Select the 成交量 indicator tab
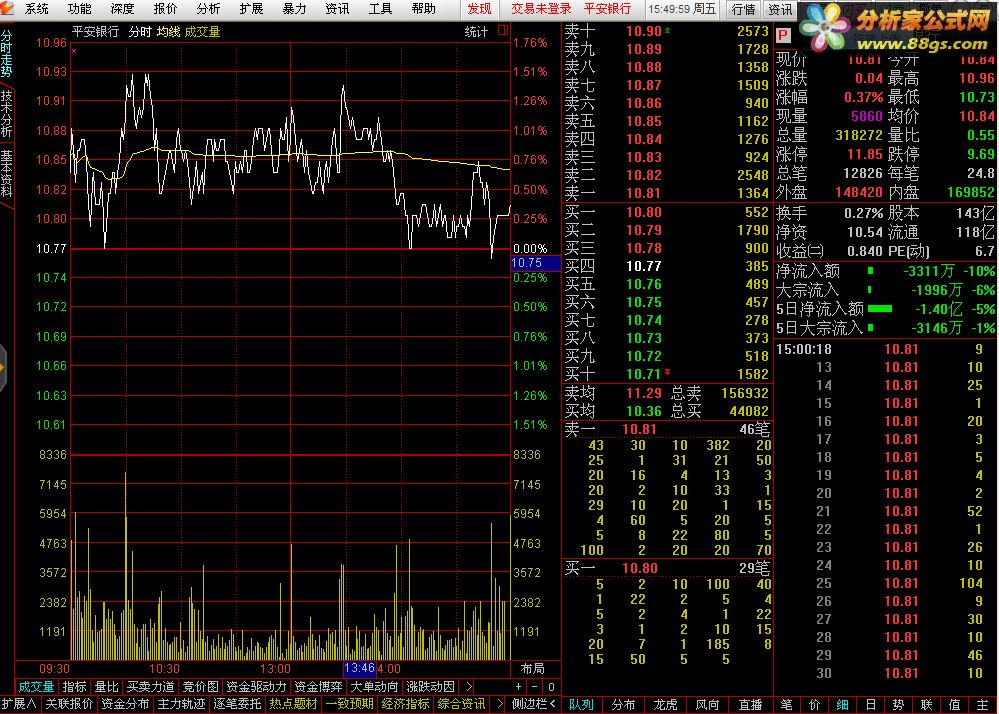The width and height of the screenshot is (999, 714). coord(36,687)
